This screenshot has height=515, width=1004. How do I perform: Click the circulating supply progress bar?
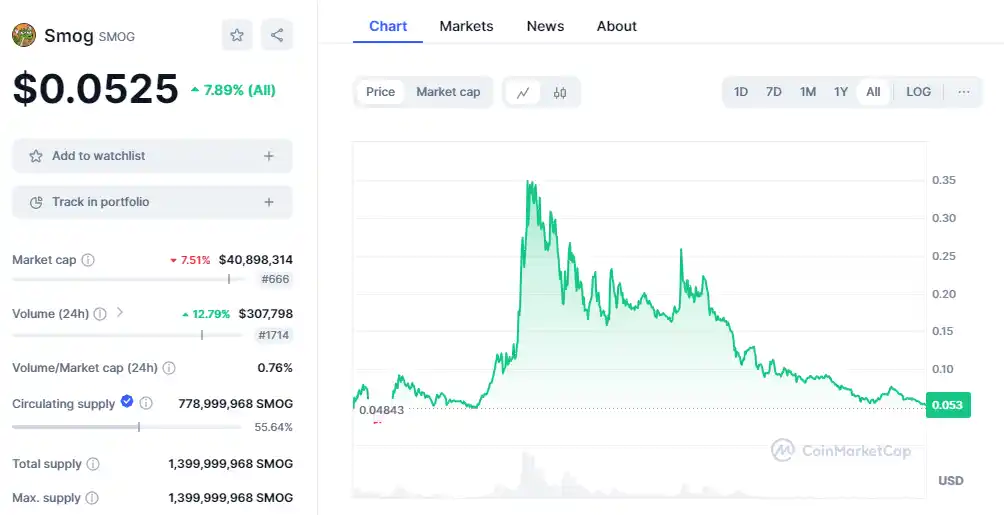(126, 427)
